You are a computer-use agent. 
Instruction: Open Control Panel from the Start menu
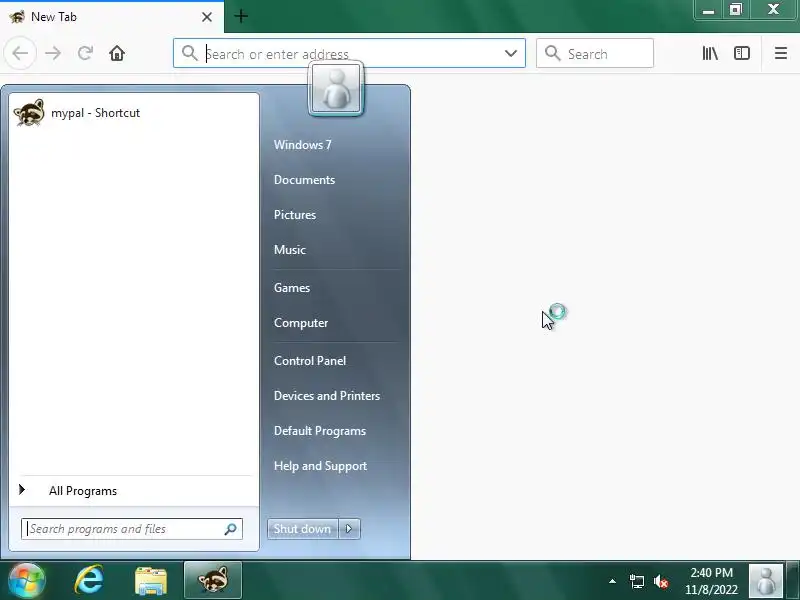point(310,361)
